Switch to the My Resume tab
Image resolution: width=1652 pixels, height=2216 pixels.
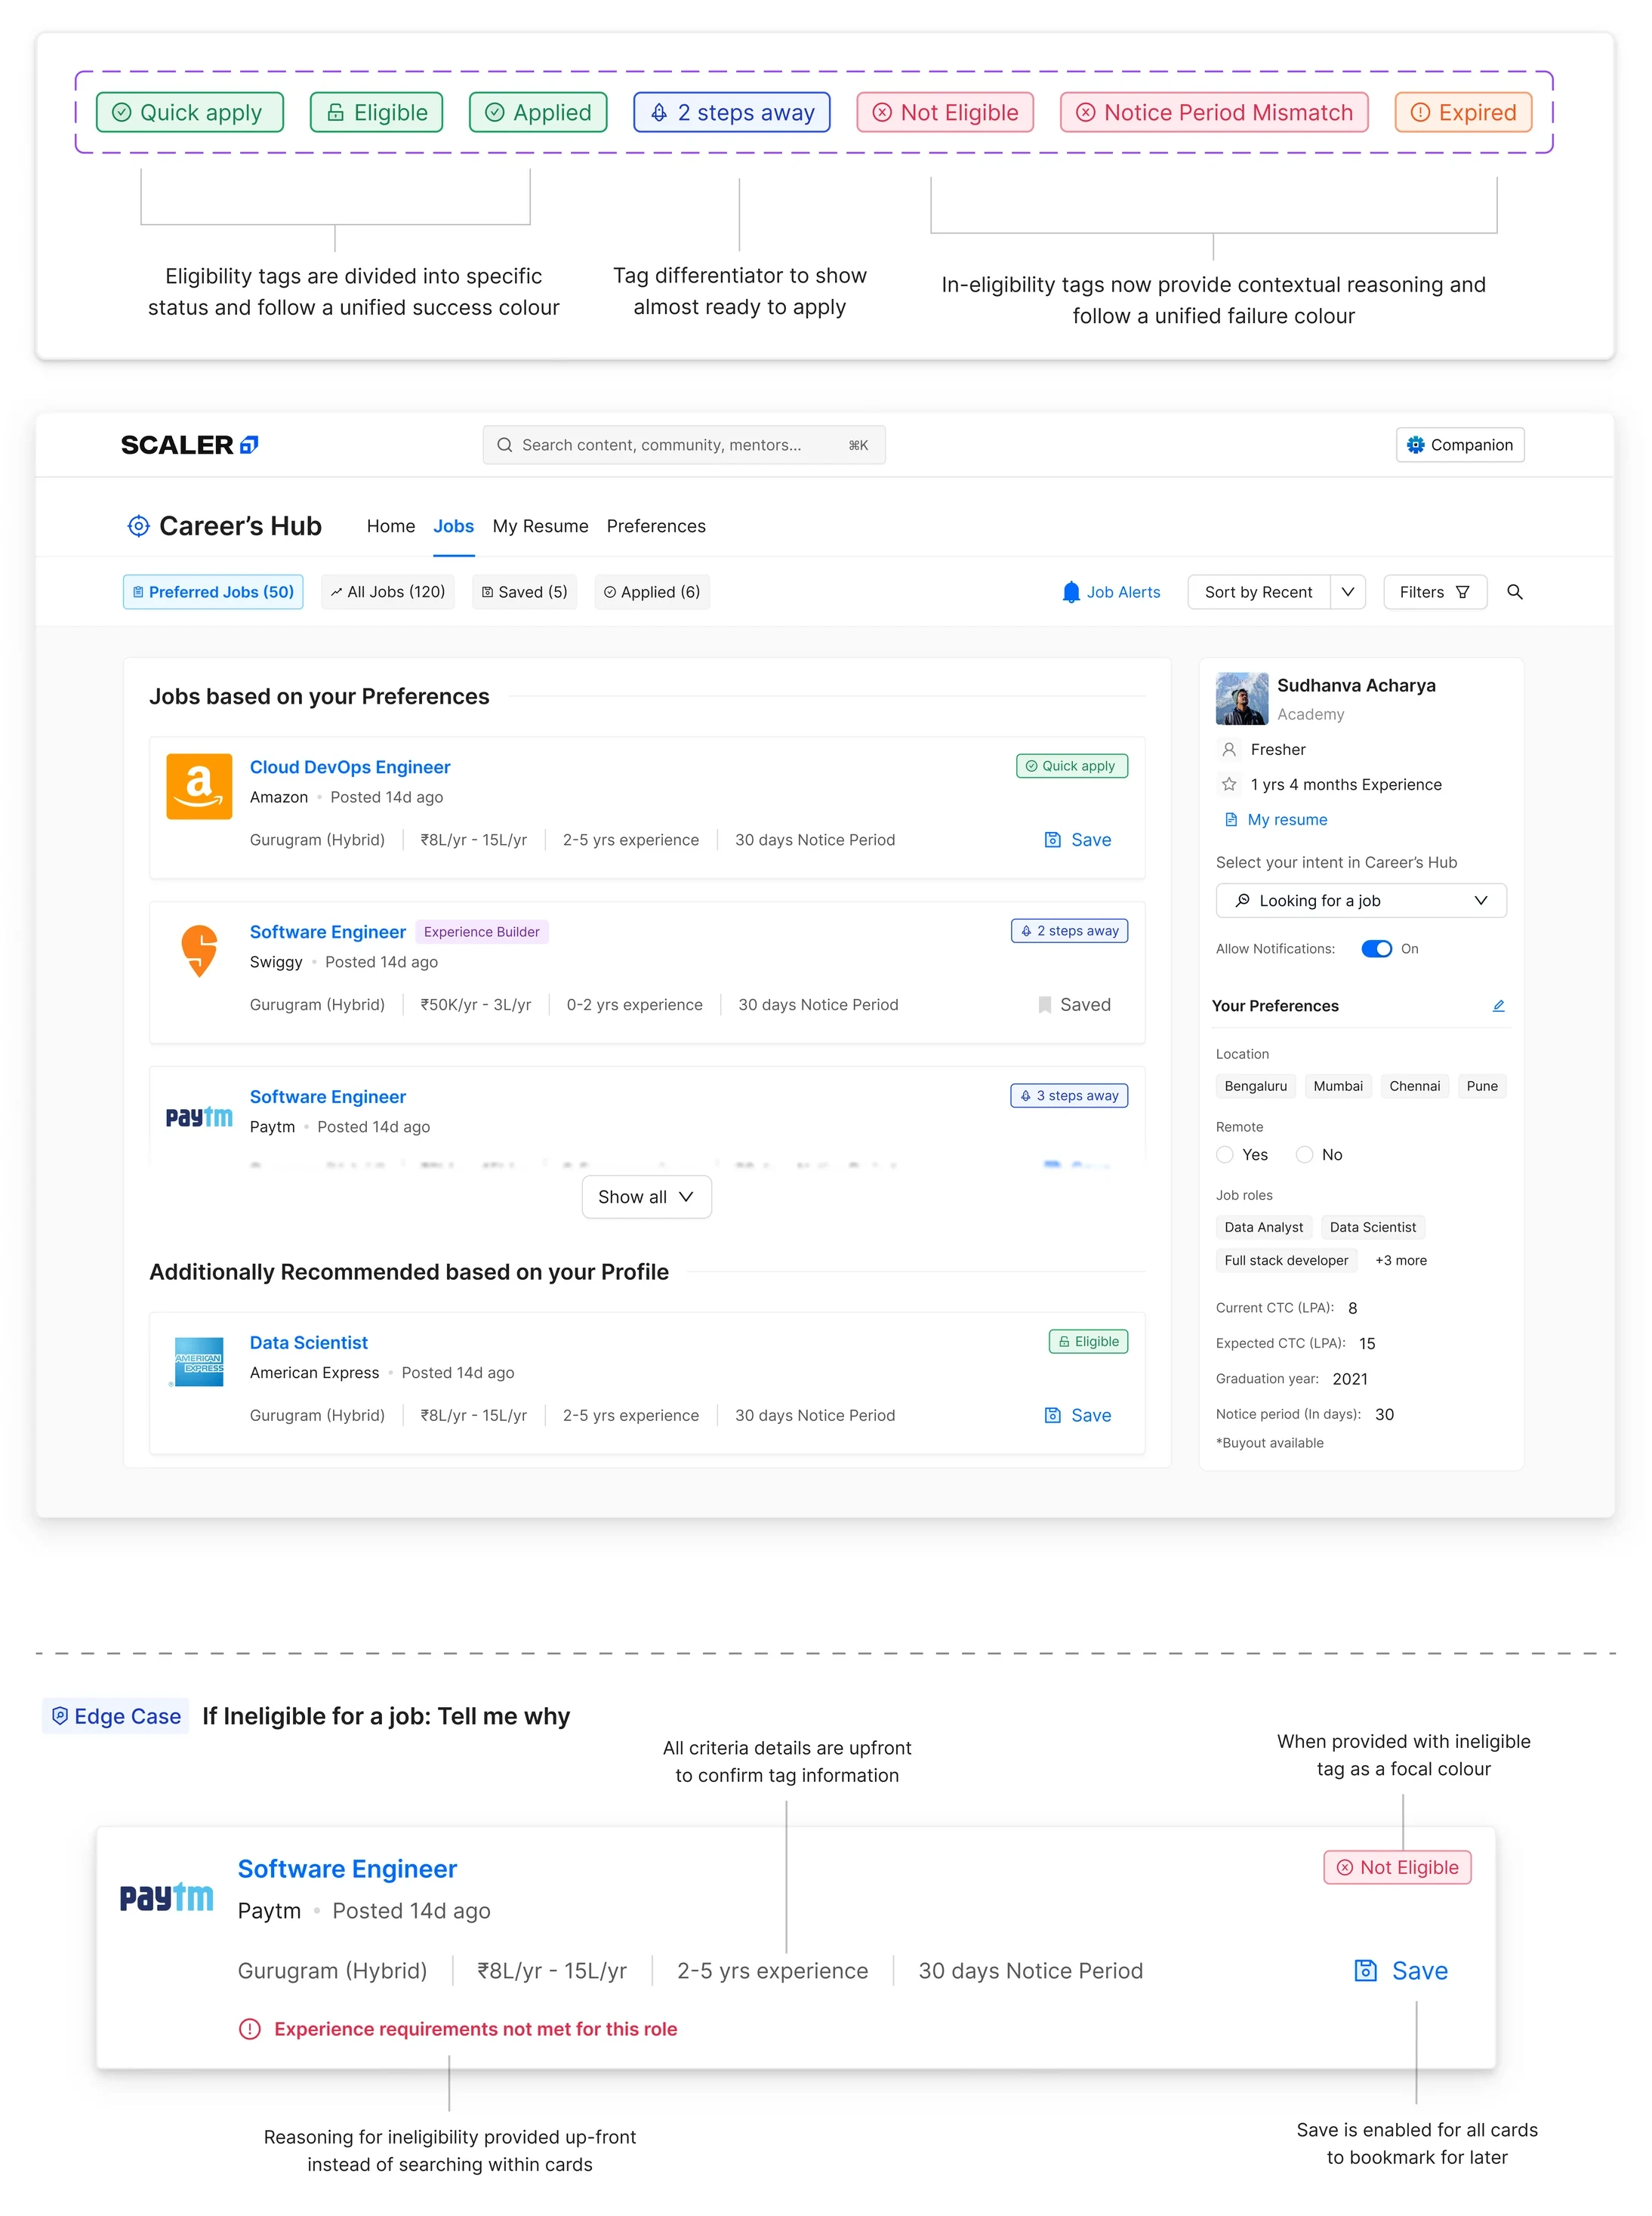pyautogui.click(x=540, y=526)
